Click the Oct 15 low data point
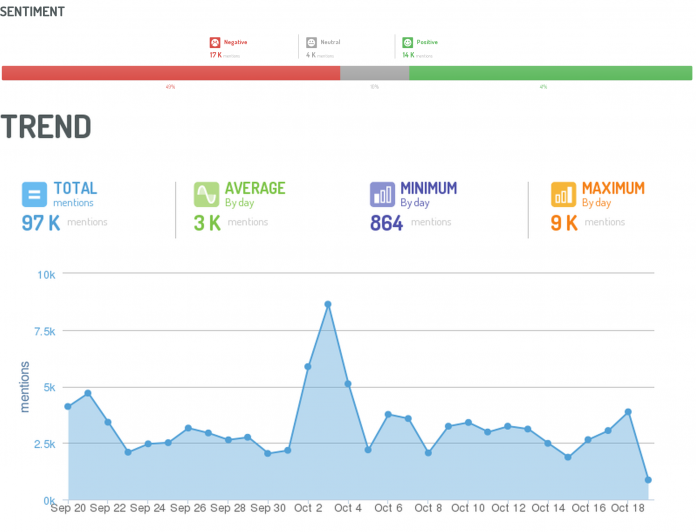The image size is (696, 532). [x=568, y=457]
